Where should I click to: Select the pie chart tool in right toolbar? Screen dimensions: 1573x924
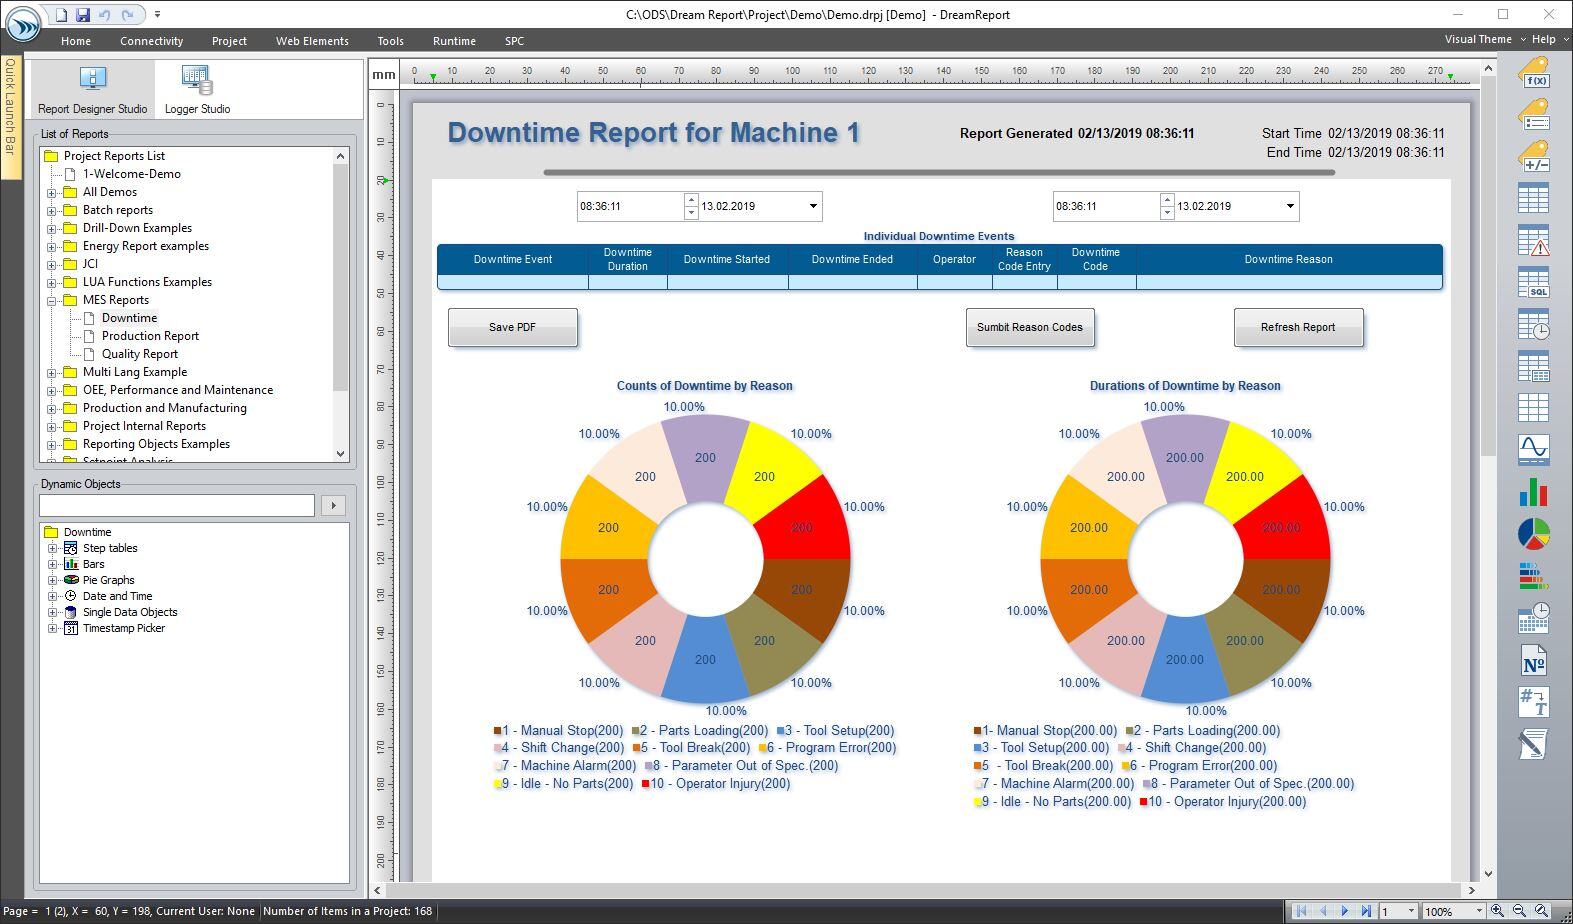(x=1533, y=534)
